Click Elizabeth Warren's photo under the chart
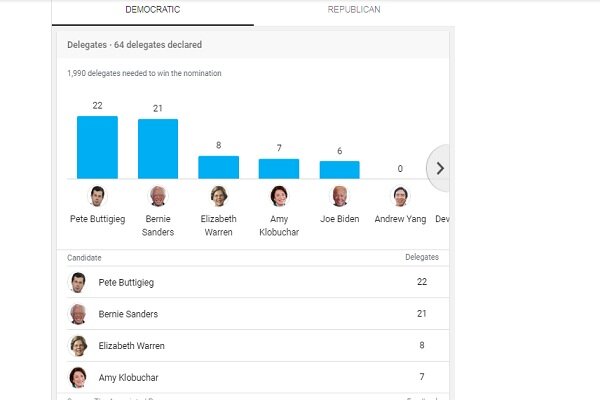The image size is (600, 400). pos(218,196)
